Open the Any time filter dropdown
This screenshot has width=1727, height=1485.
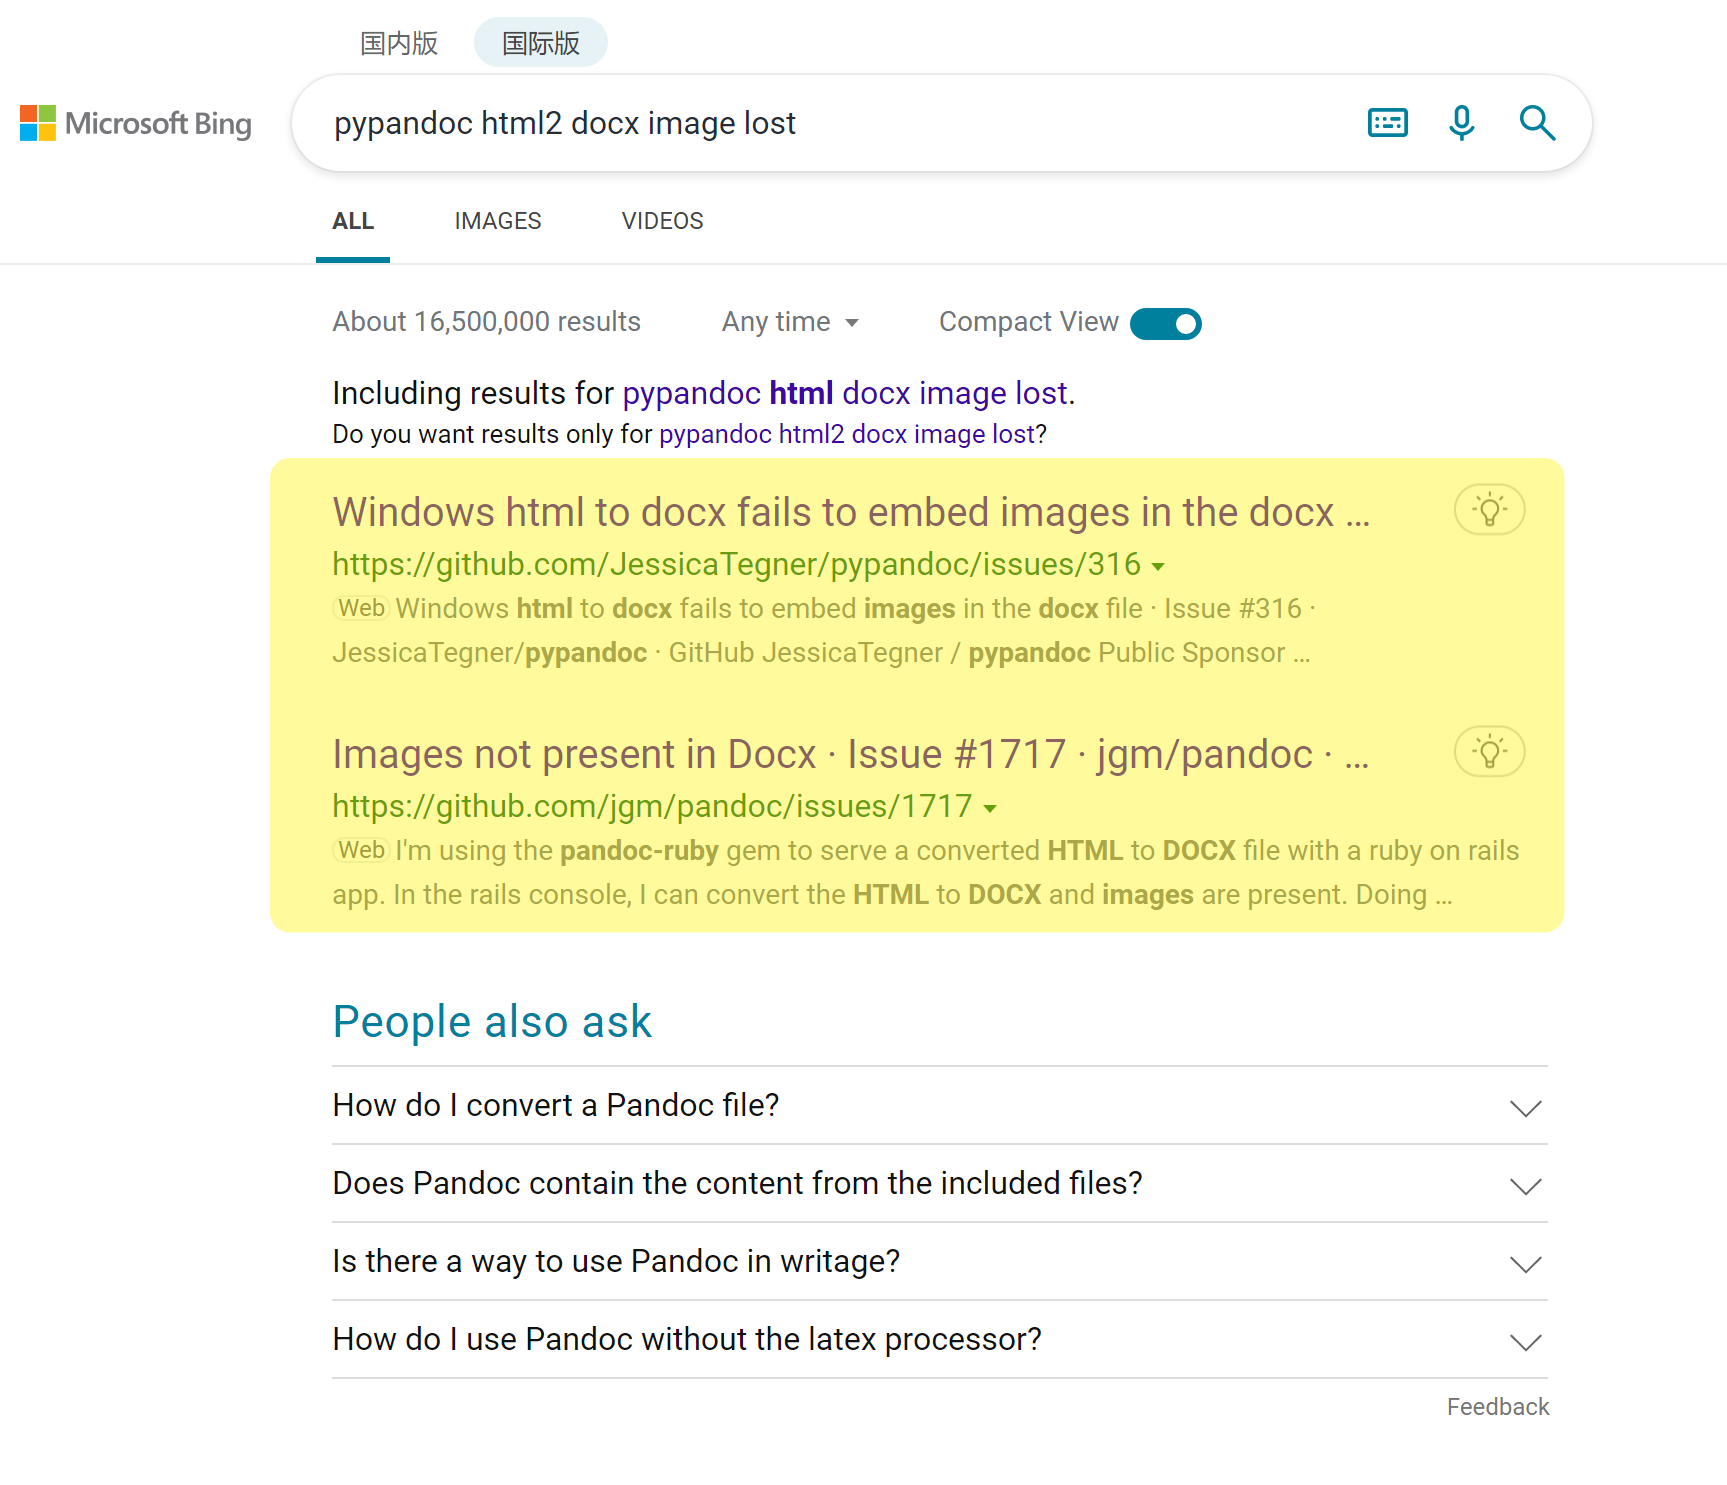pyautogui.click(x=790, y=322)
